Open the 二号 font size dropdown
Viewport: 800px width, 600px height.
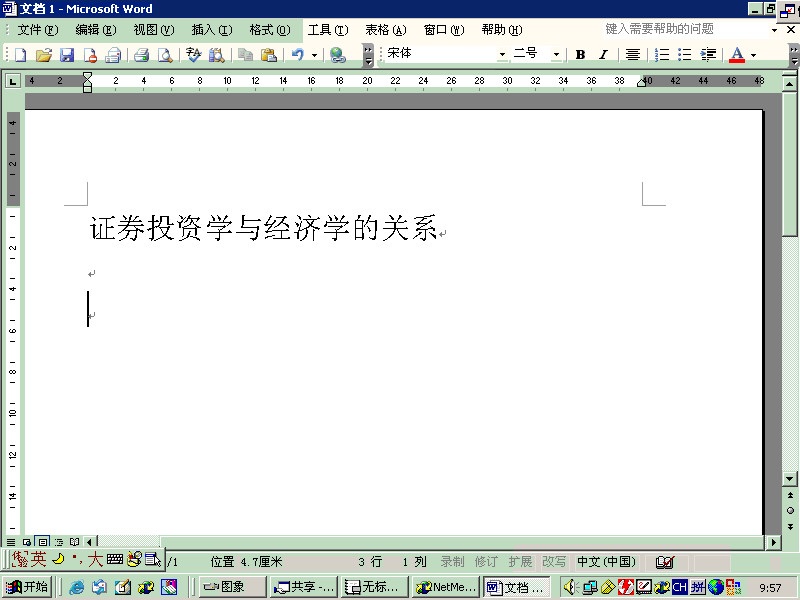point(556,55)
